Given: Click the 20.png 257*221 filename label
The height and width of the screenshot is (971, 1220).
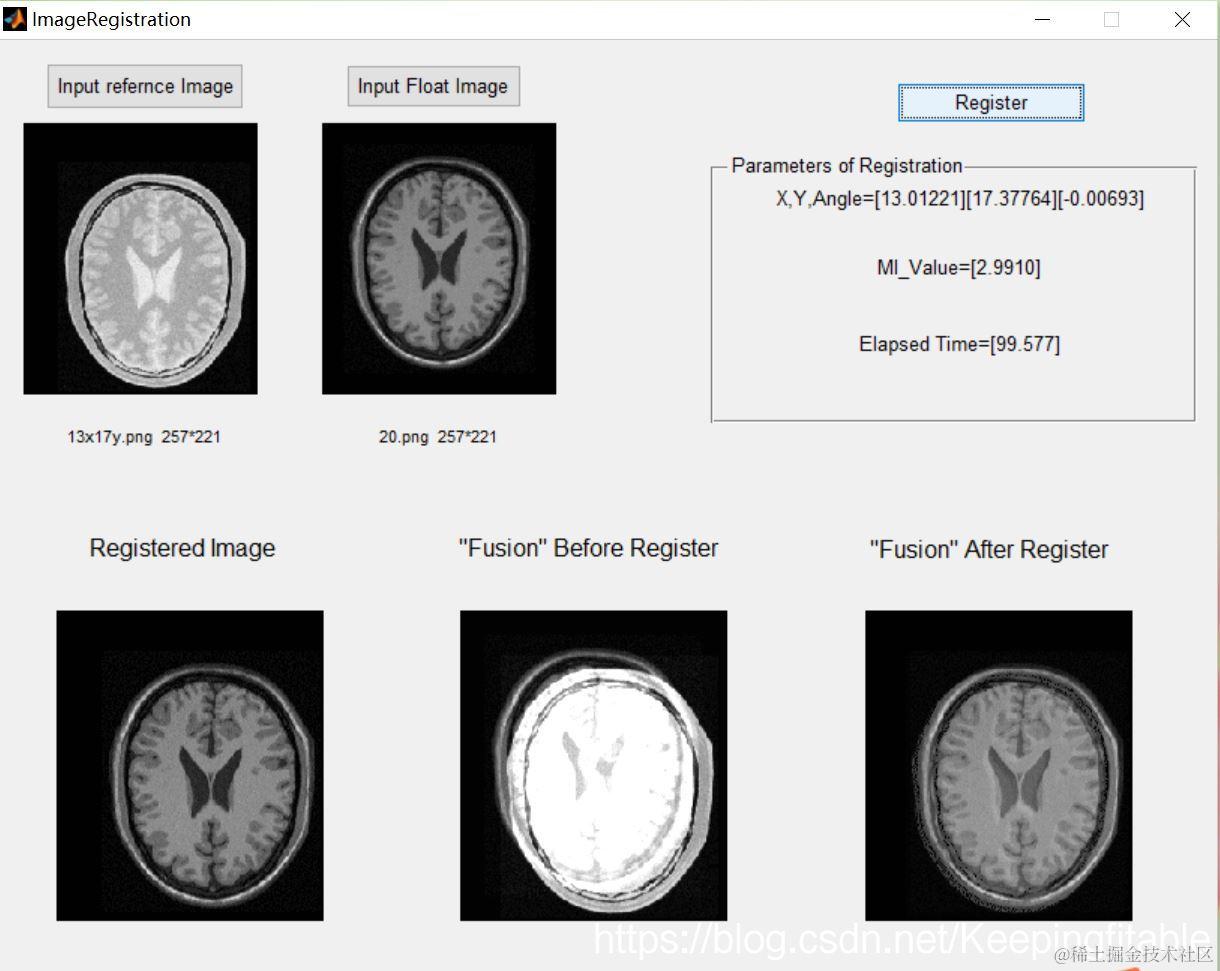Looking at the screenshot, I should click(437, 437).
